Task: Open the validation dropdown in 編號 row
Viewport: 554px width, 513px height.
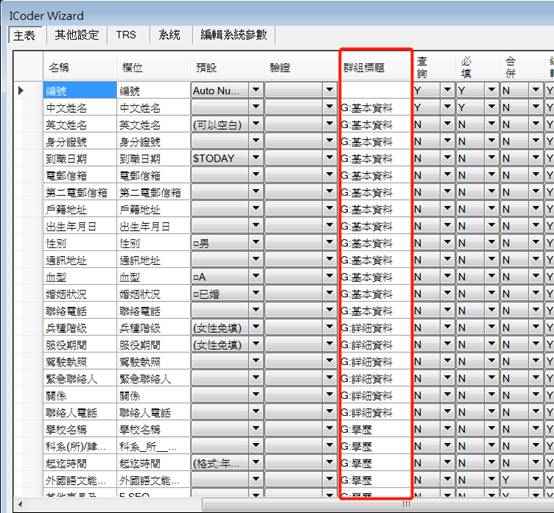Action: point(330,90)
